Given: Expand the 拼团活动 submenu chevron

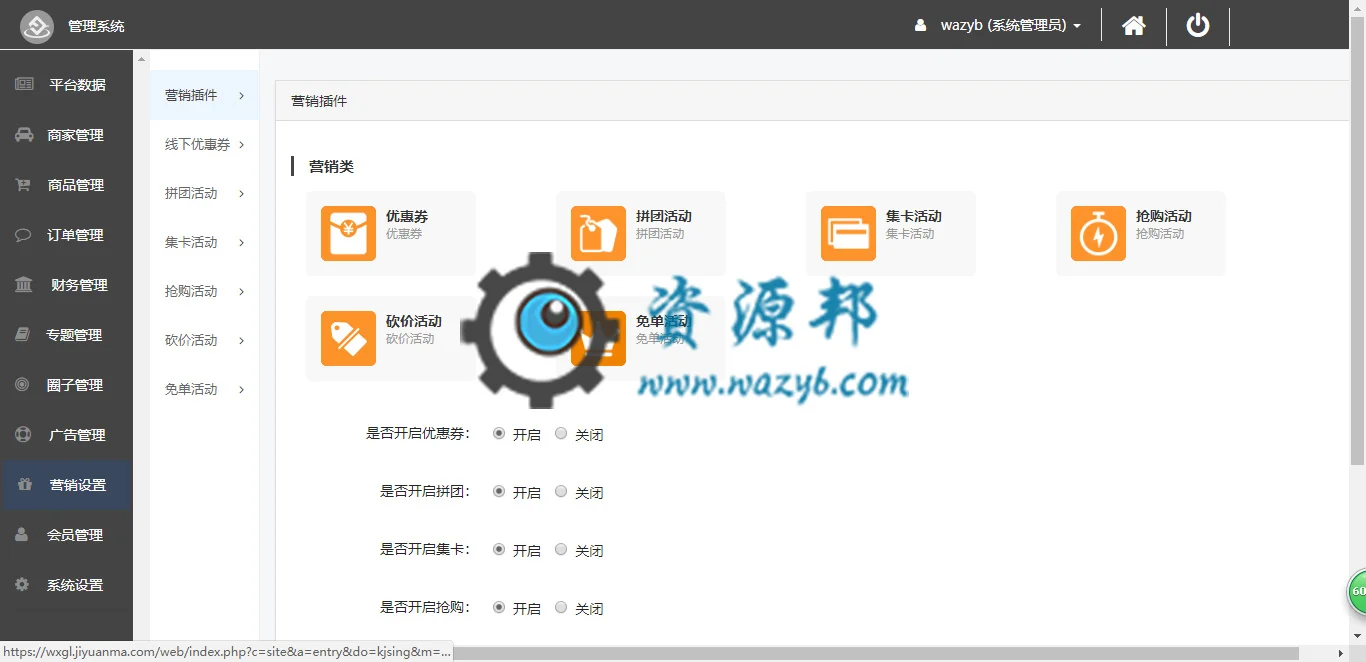Looking at the screenshot, I should point(242,193).
